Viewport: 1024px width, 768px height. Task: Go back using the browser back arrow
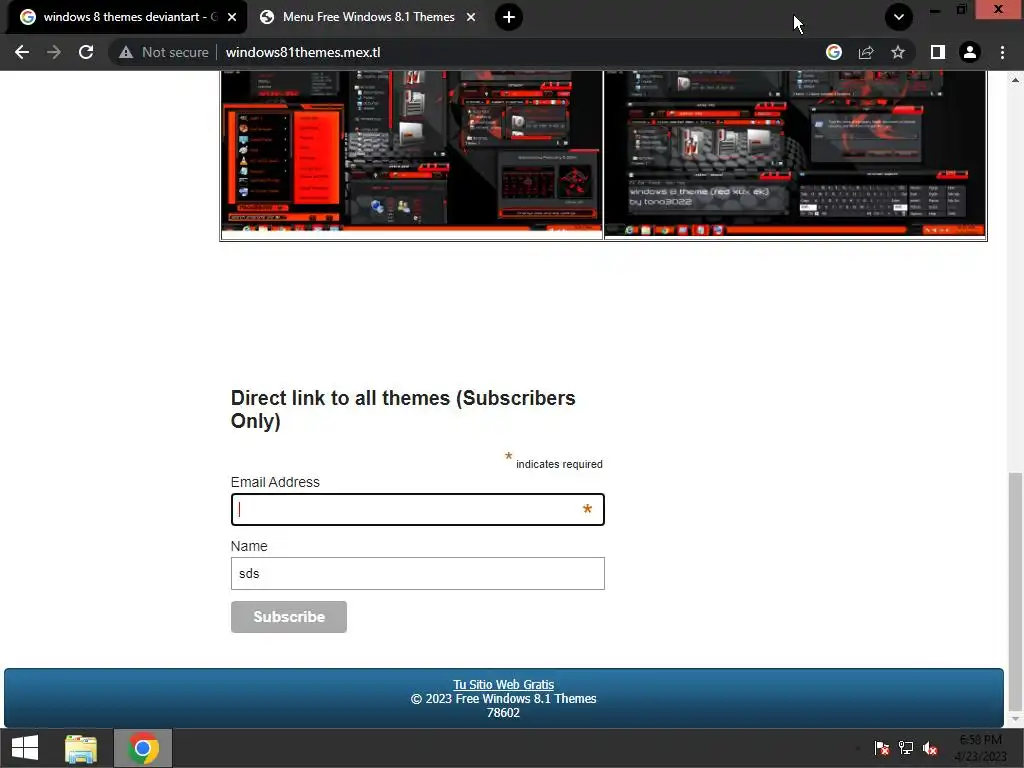pos(22,52)
